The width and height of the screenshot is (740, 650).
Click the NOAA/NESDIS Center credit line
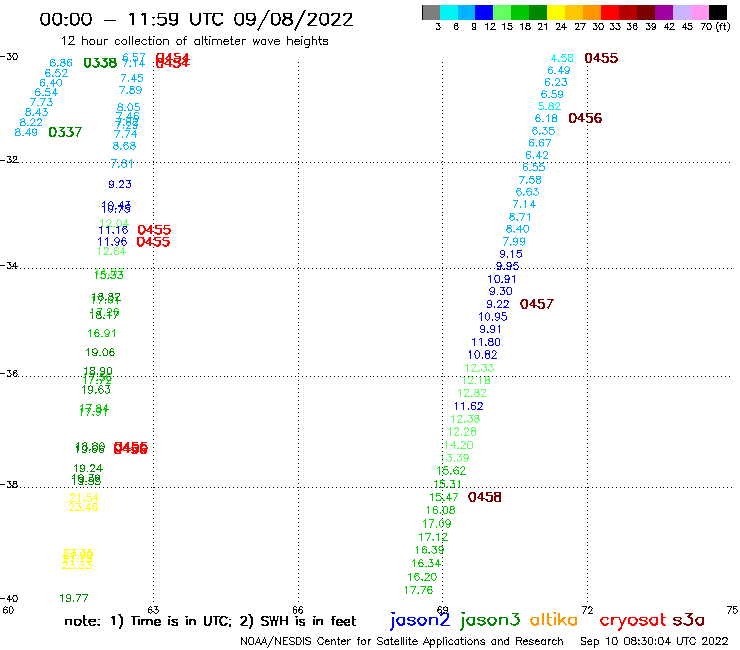coord(402,641)
